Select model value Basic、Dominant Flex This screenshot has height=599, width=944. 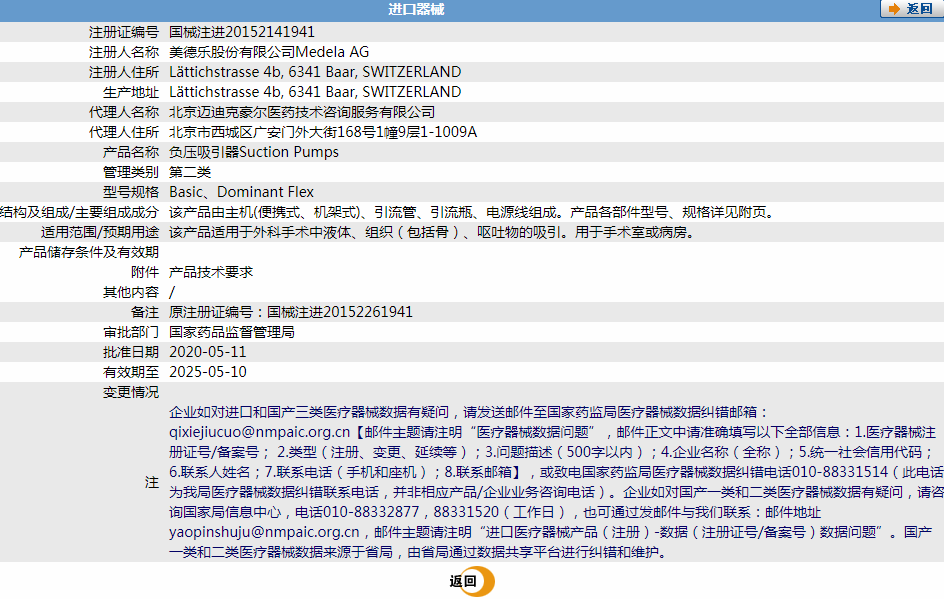[x=241, y=192]
